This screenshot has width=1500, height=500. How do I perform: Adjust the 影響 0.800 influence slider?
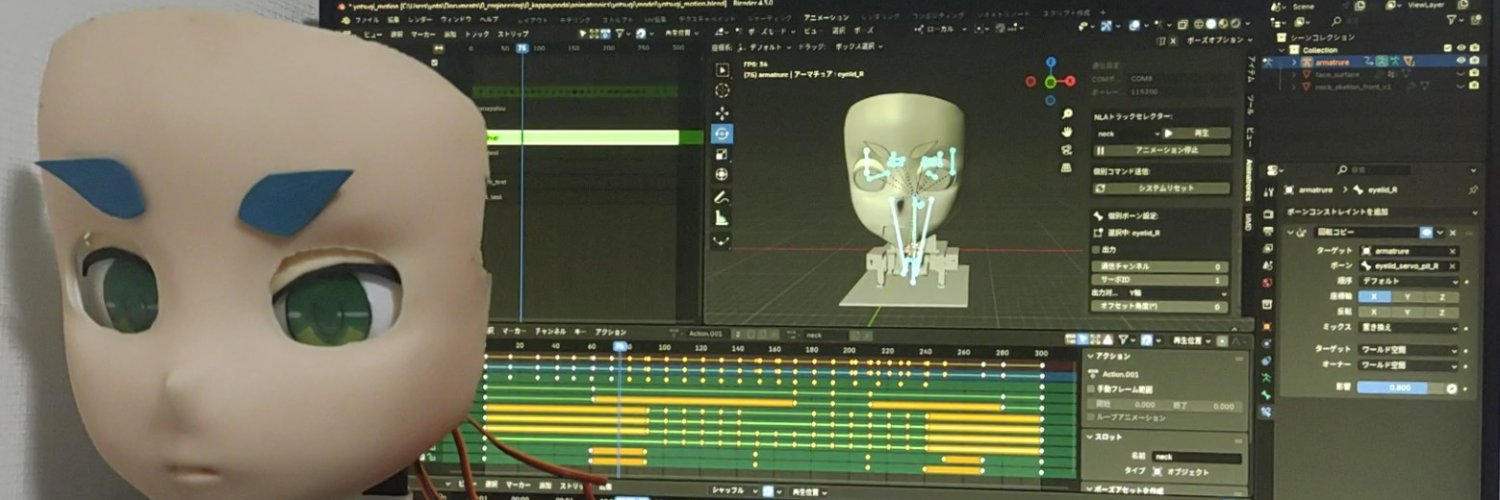pyautogui.click(x=1407, y=387)
